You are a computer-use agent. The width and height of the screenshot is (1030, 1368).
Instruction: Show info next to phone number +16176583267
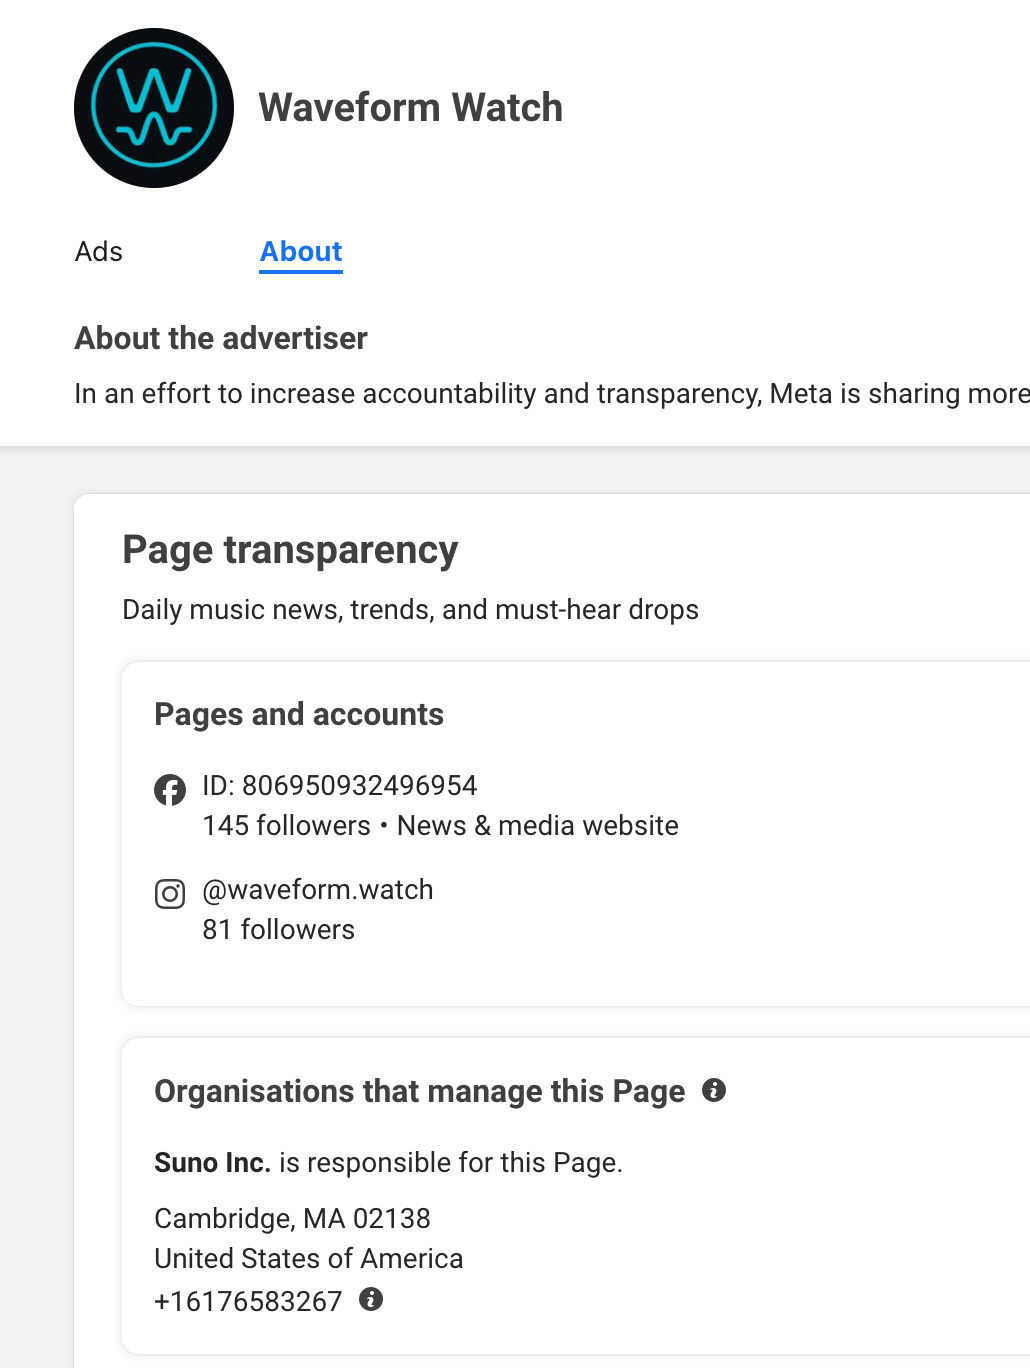click(371, 1299)
